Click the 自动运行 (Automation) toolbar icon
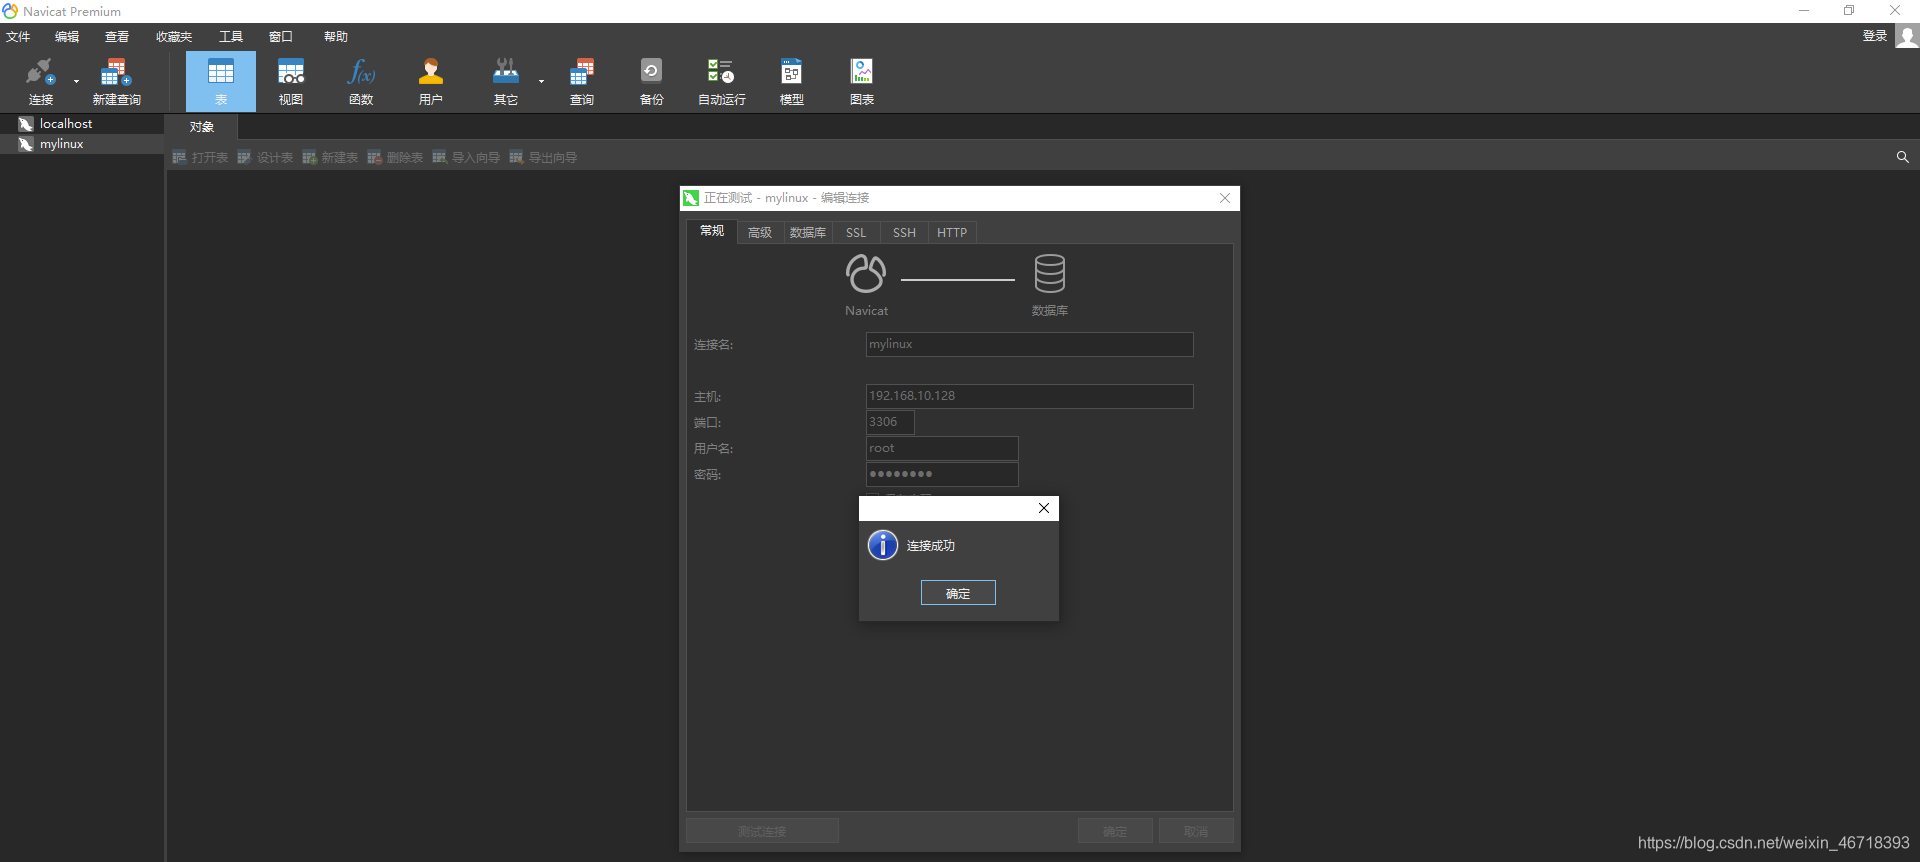The height and width of the screenshot is (862, 1920). click(721, 73)
